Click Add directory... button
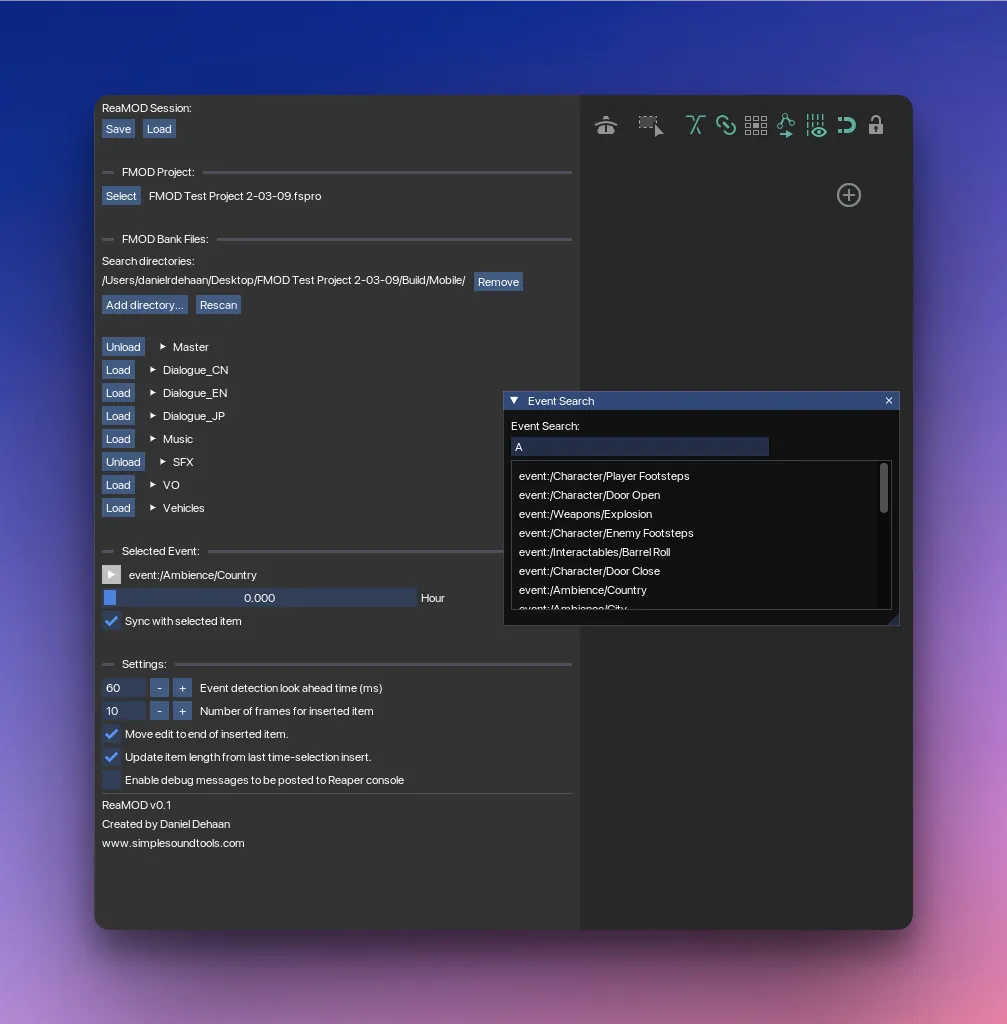Screen dimensions: 1007x1024 (x=144, y=305)
